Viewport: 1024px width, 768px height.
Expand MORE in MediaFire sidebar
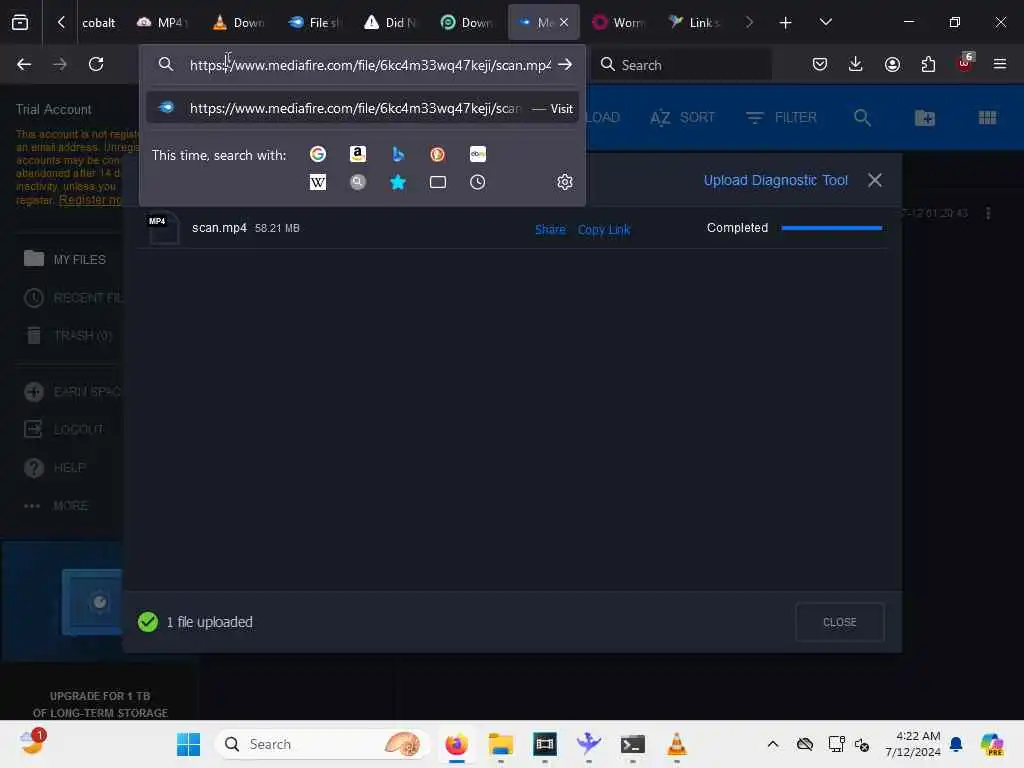pos(56,505)
